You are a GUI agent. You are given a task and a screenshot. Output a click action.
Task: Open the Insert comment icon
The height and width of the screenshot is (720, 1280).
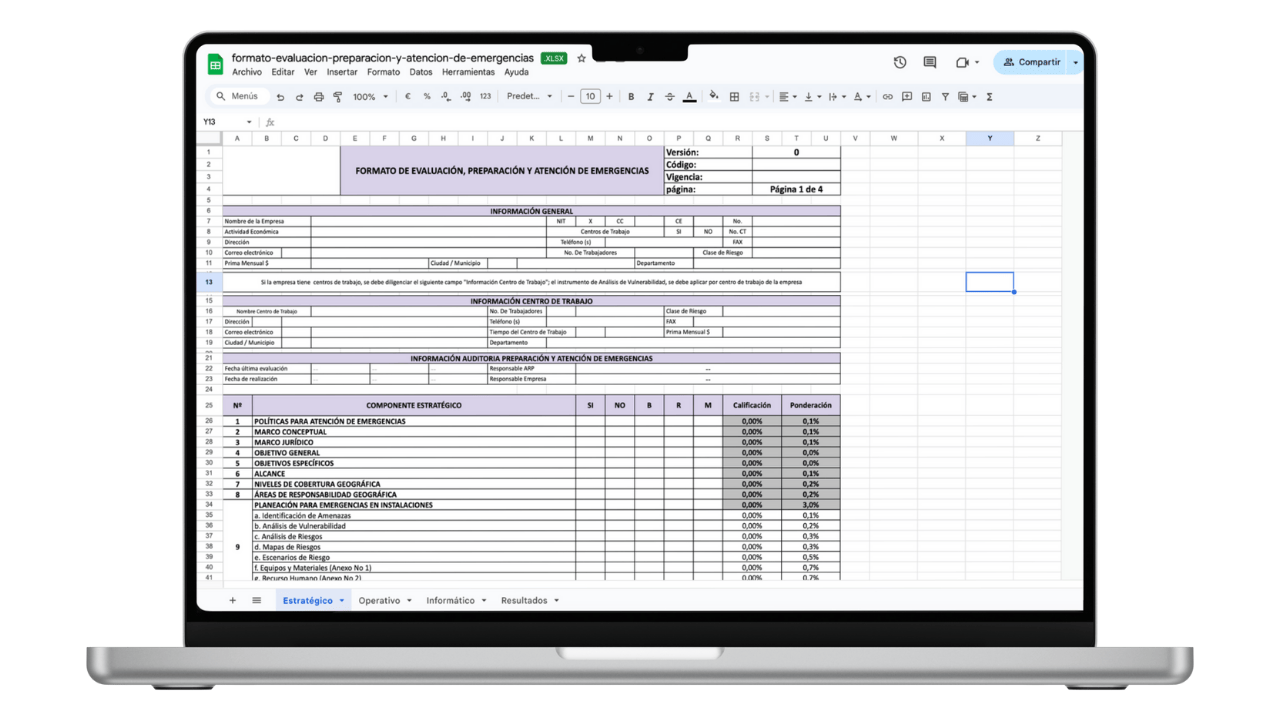(907, 96)
